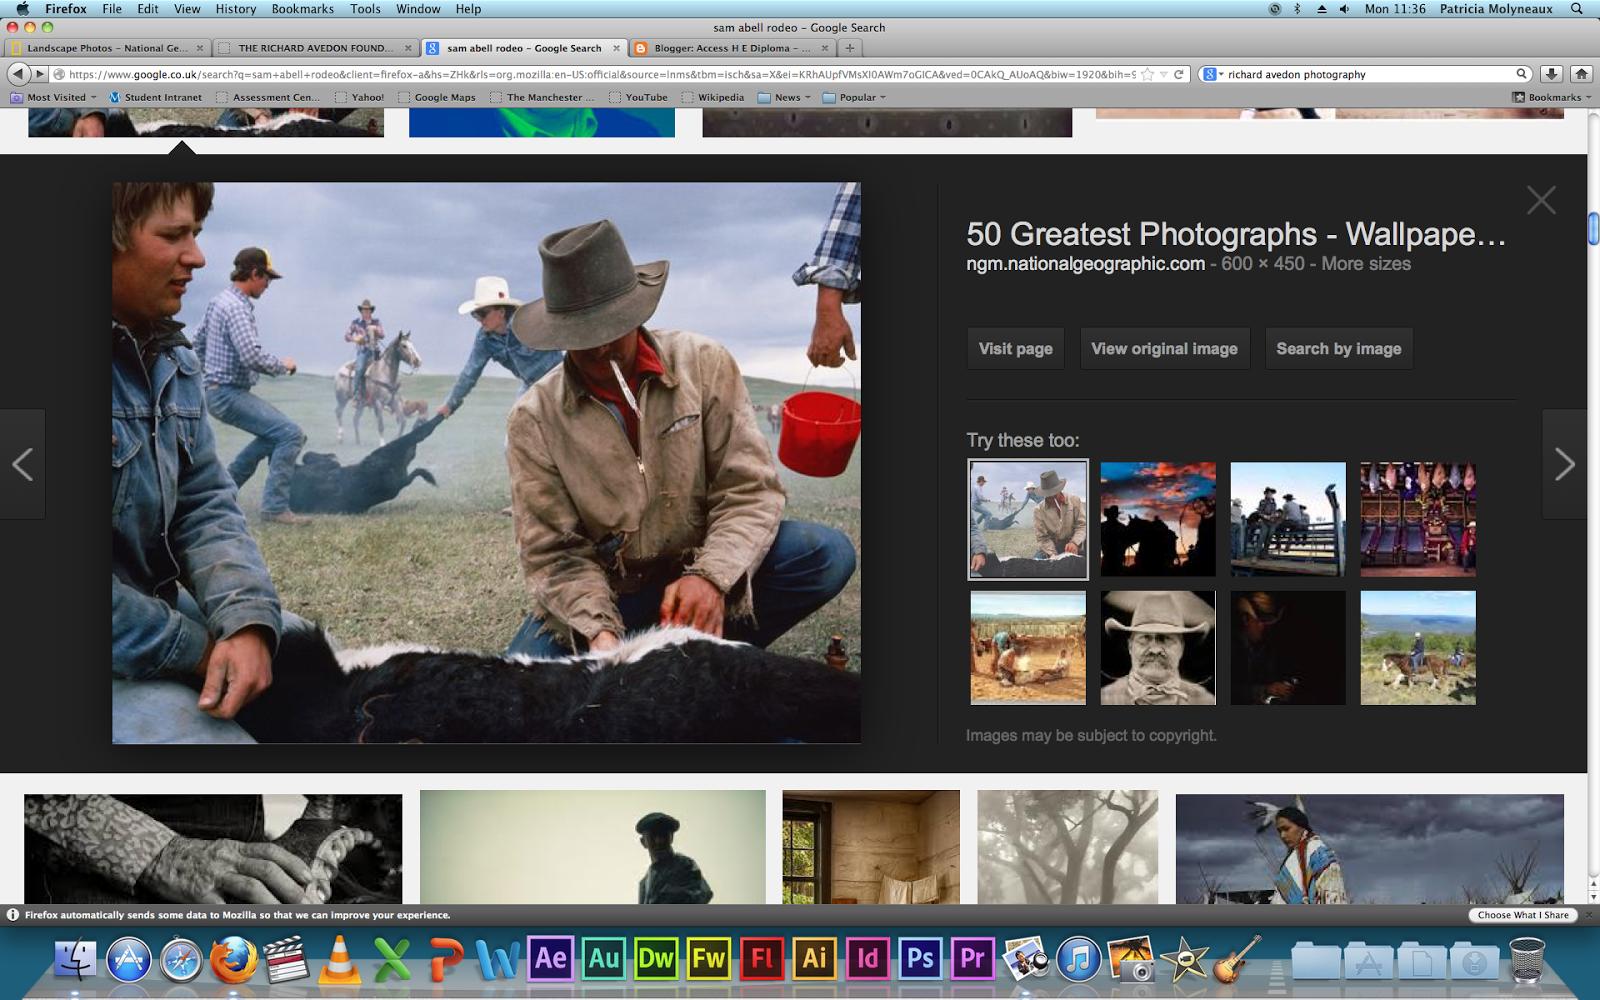Screen dimensions: 1600x1000
Task: Open Bluetooth status in the menu bar
Action: click(1298, 9)
